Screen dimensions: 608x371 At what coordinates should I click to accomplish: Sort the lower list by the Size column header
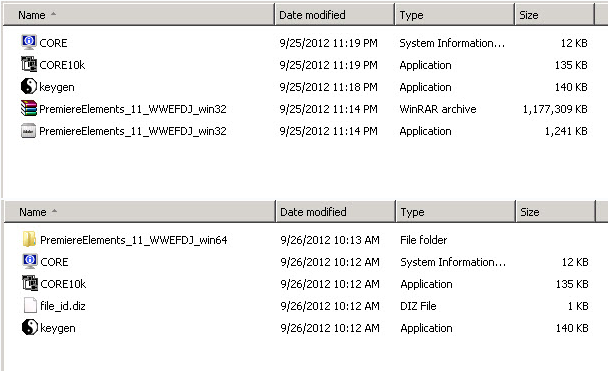coord(556,212)
